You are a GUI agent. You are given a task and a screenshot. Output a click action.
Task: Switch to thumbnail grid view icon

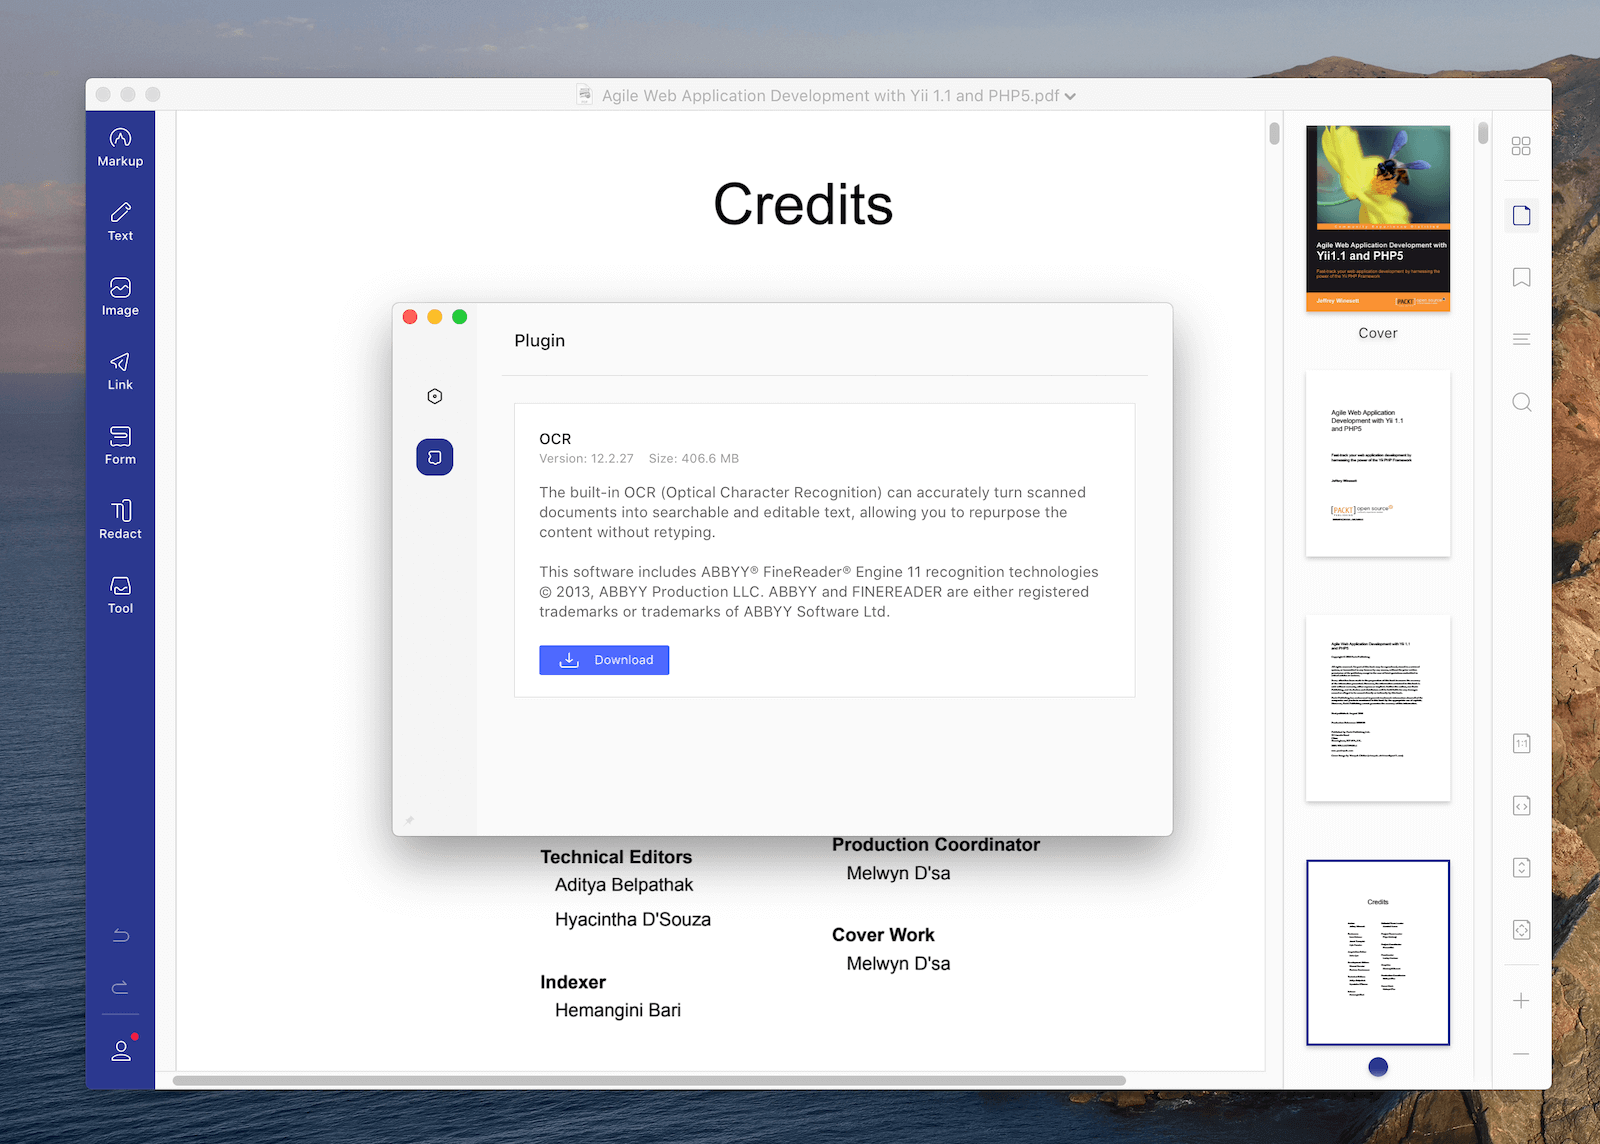coord(1521,146)
